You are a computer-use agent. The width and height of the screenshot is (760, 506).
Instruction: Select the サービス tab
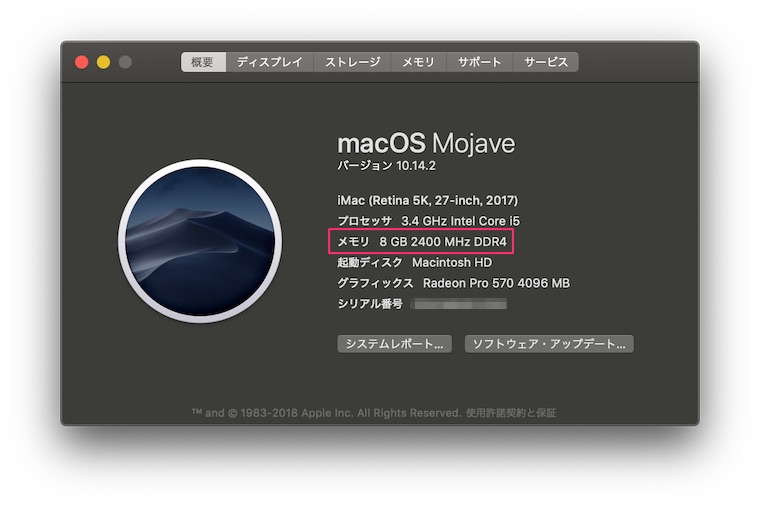pos(546,62)
